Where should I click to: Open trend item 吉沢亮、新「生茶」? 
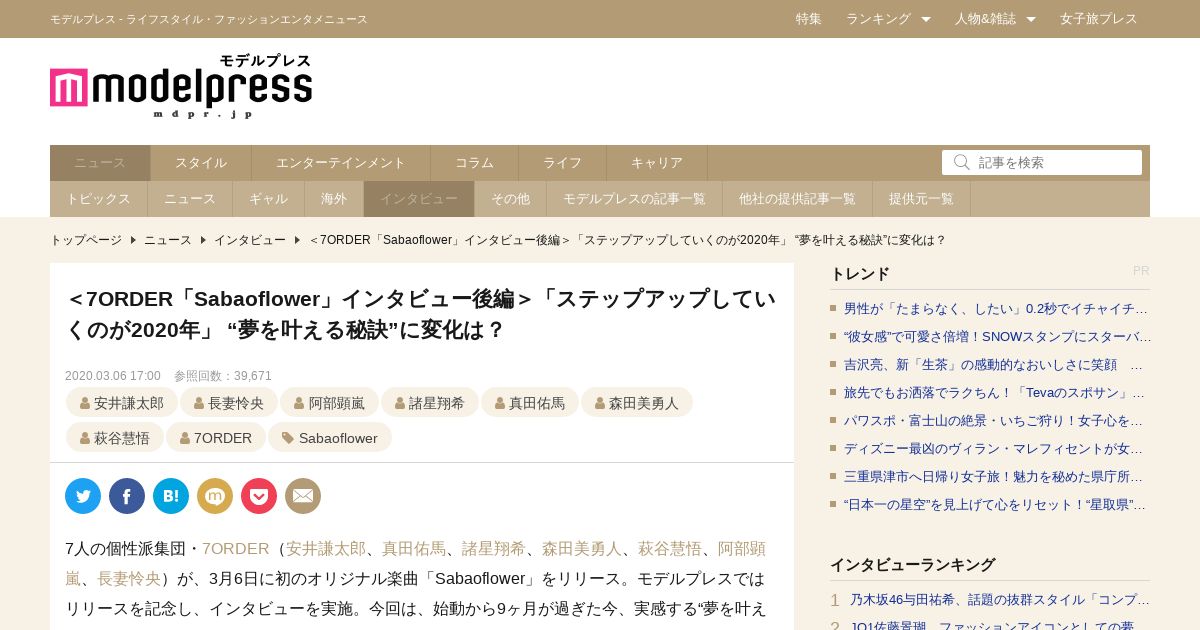point(993,365)
